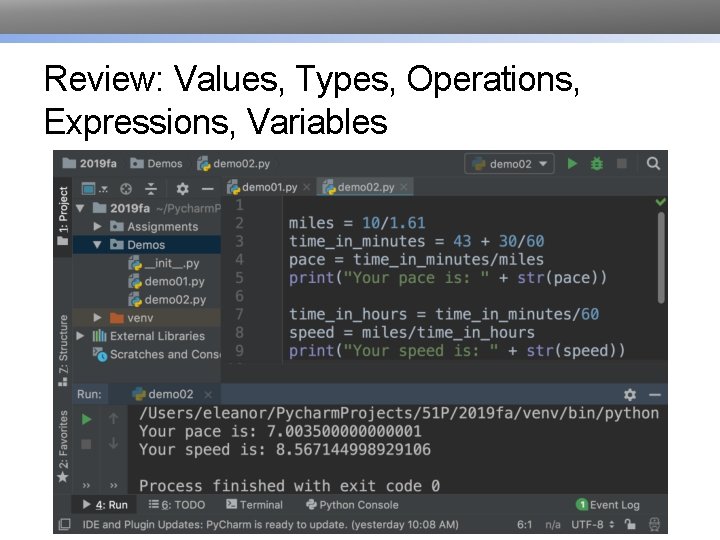The height and width of the screenshot is (540, 720).
Task: Click the 2019fa breadcrumb folder
Action: coord(90,163)
